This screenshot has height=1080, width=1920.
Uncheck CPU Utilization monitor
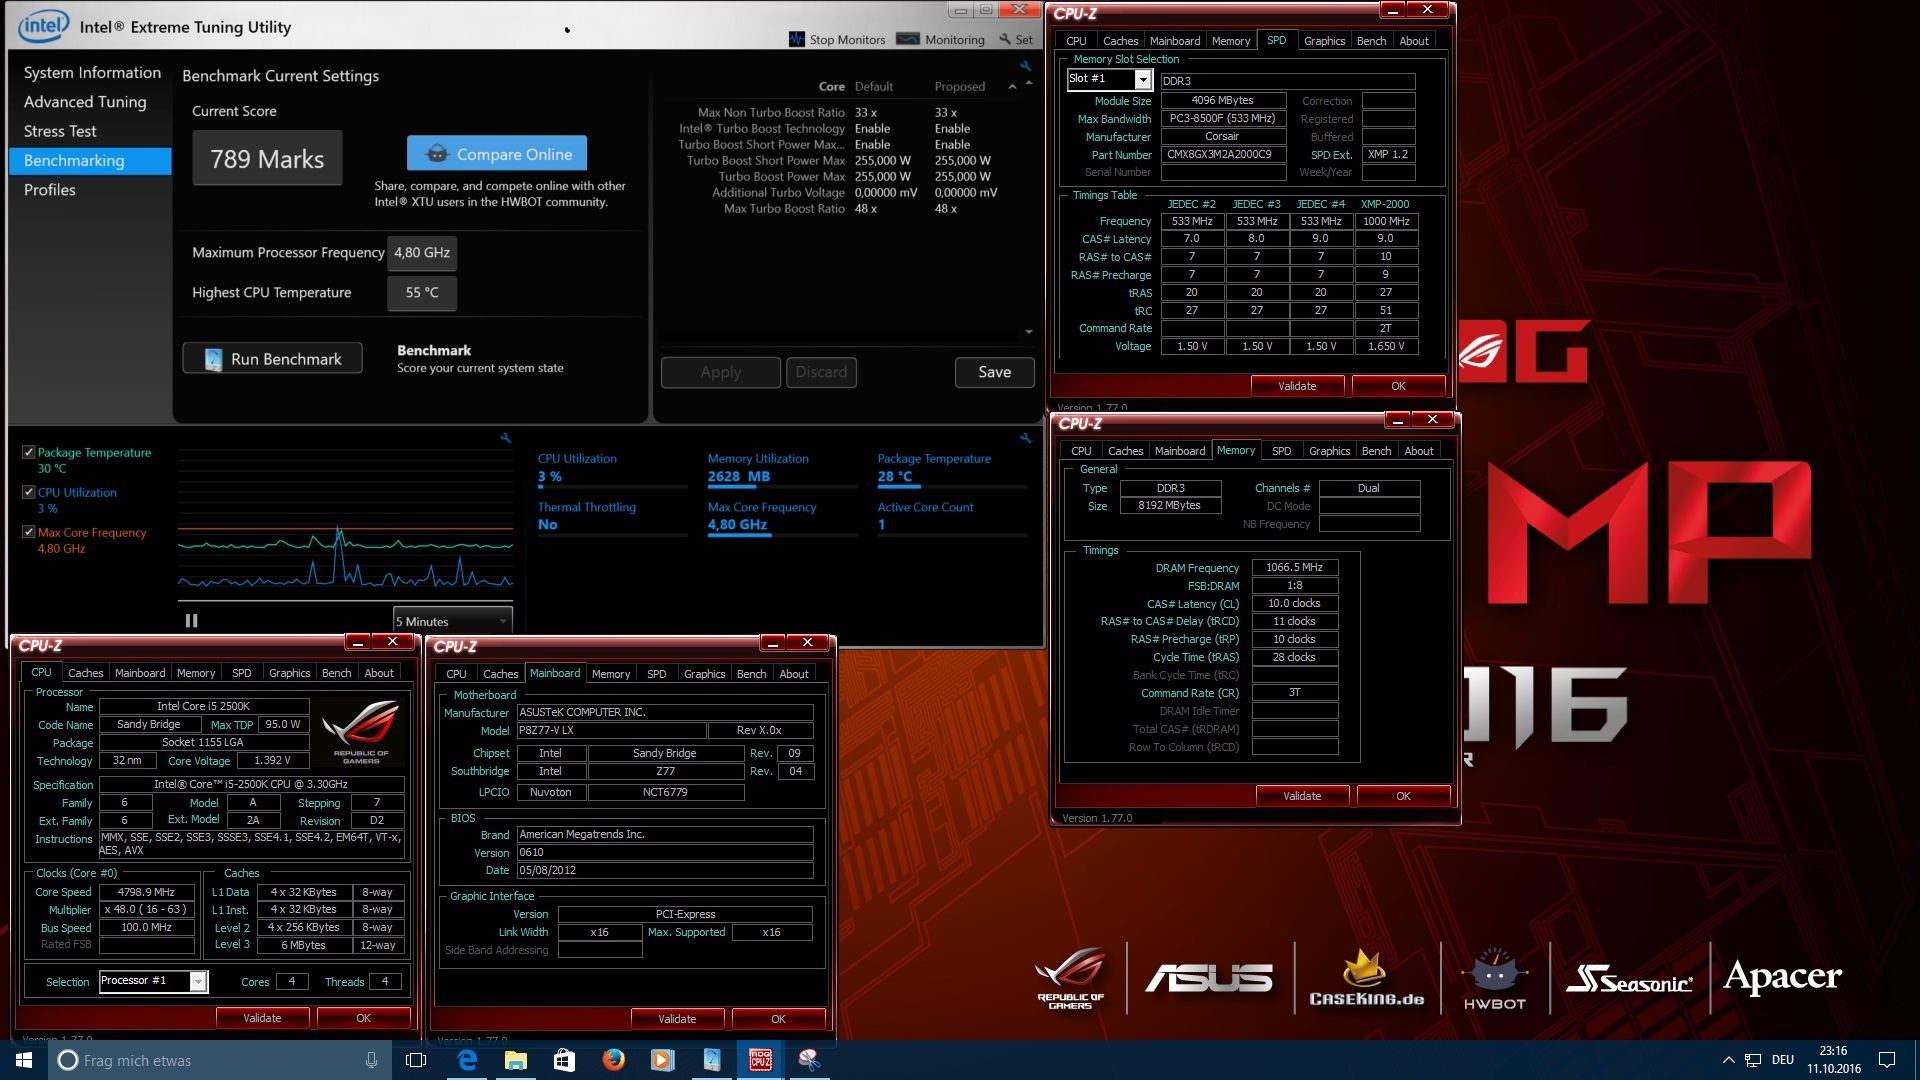(x=29, y=492)
